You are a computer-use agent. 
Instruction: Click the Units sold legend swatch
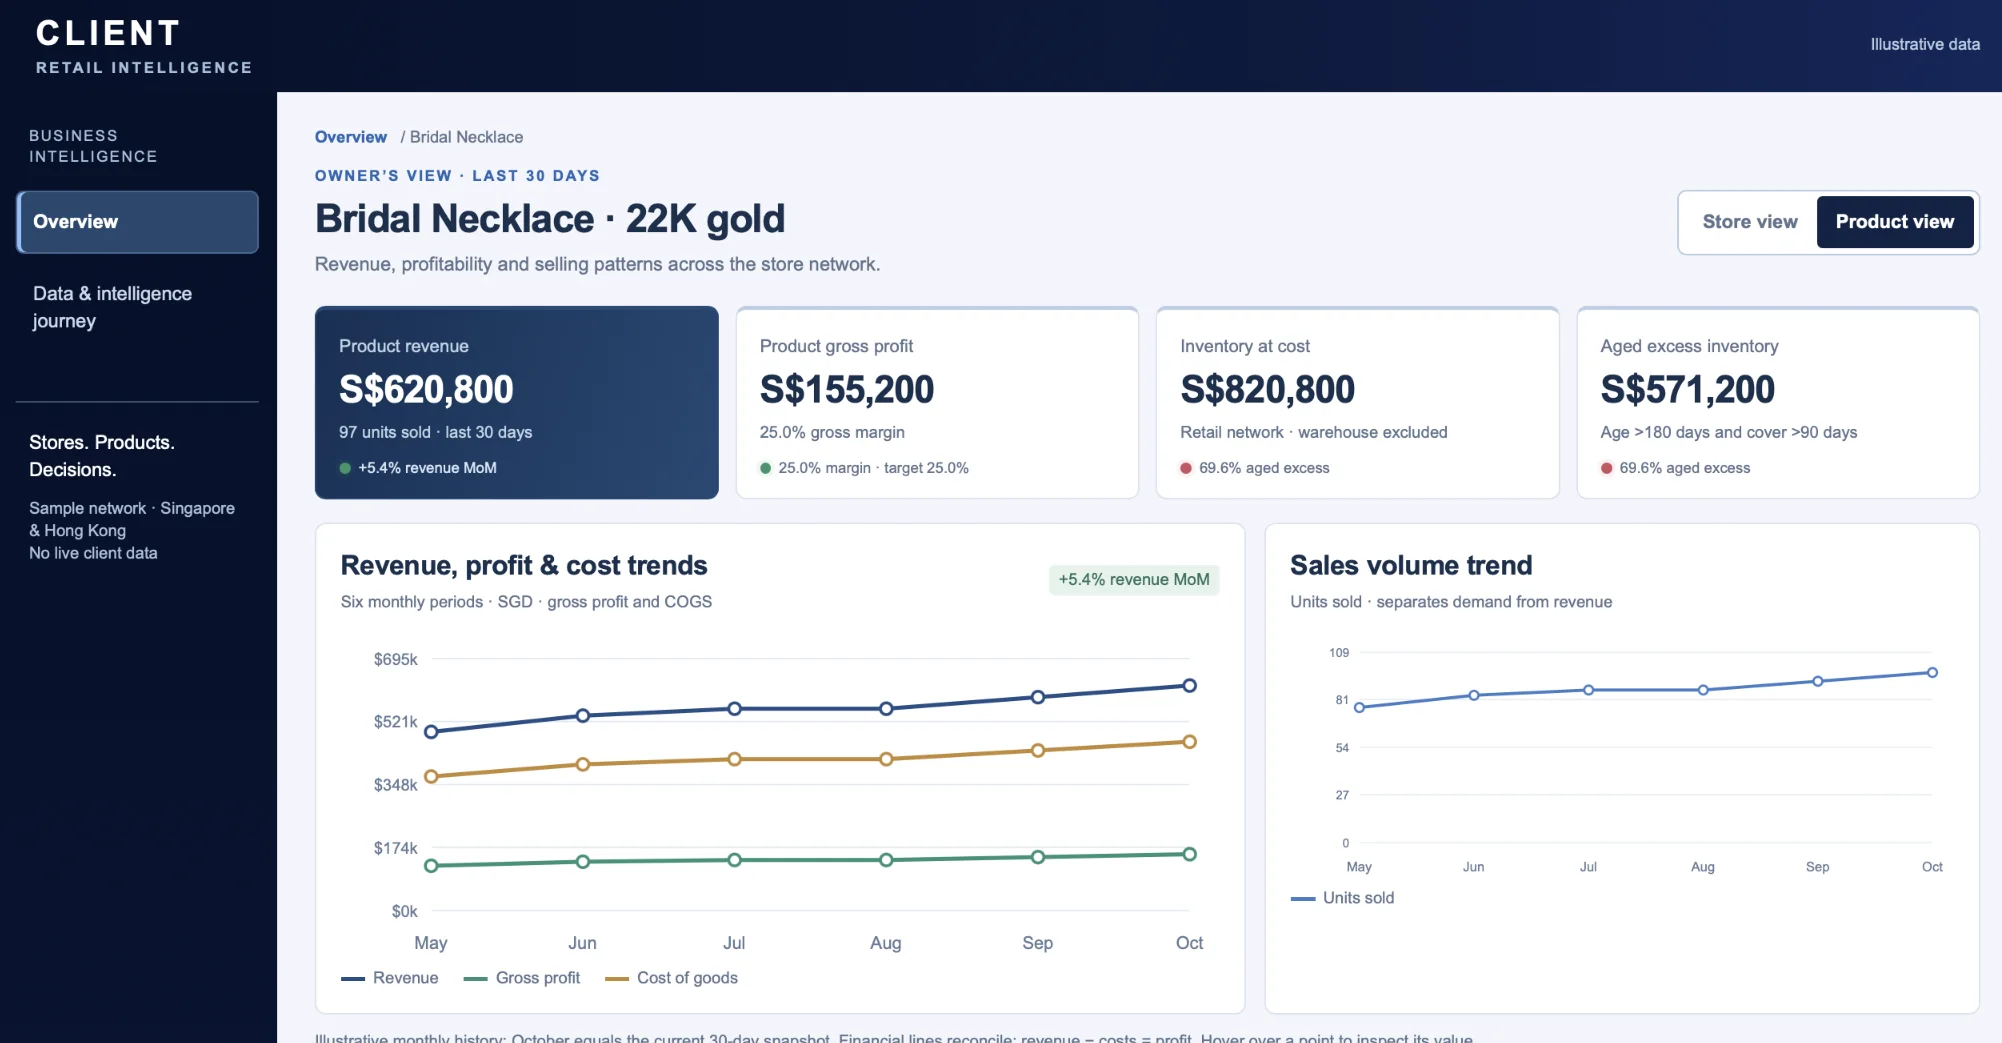click(x=1303, y=899)
